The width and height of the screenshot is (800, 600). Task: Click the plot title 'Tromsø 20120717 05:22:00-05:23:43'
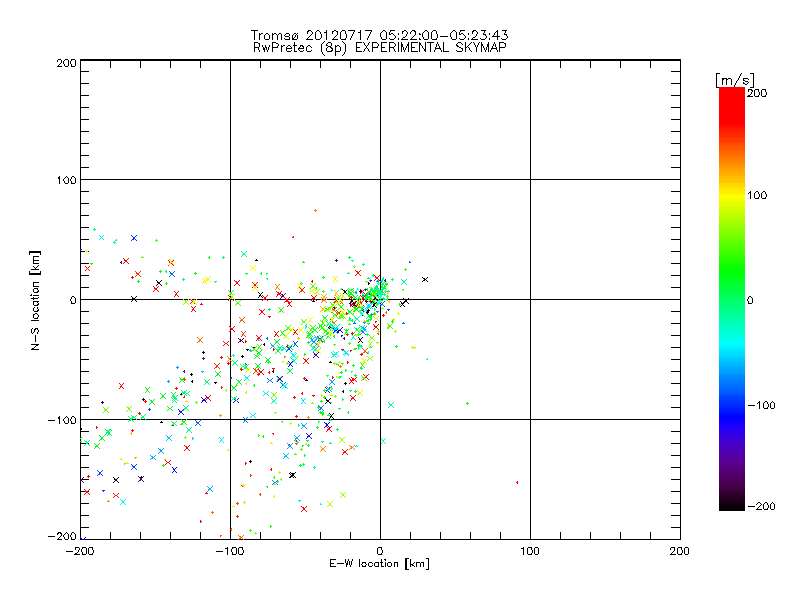coord(379,35)
